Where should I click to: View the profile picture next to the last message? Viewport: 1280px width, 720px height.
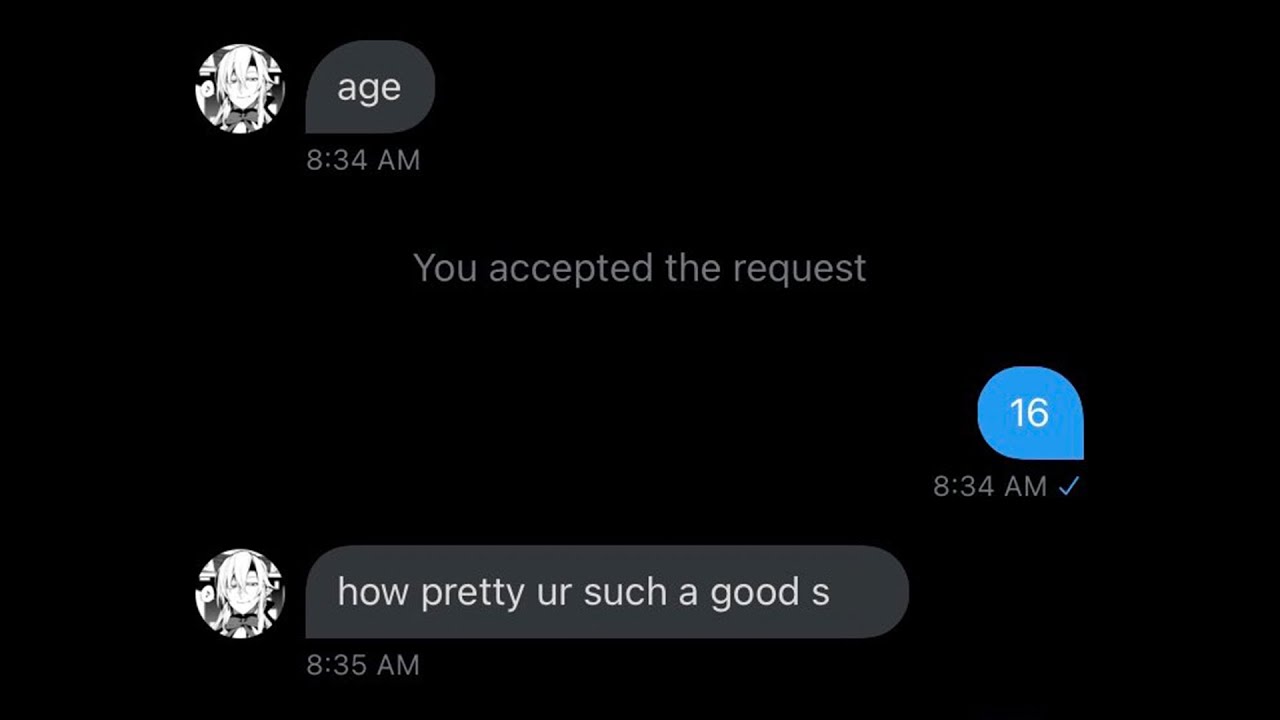(x=240, y=593)
